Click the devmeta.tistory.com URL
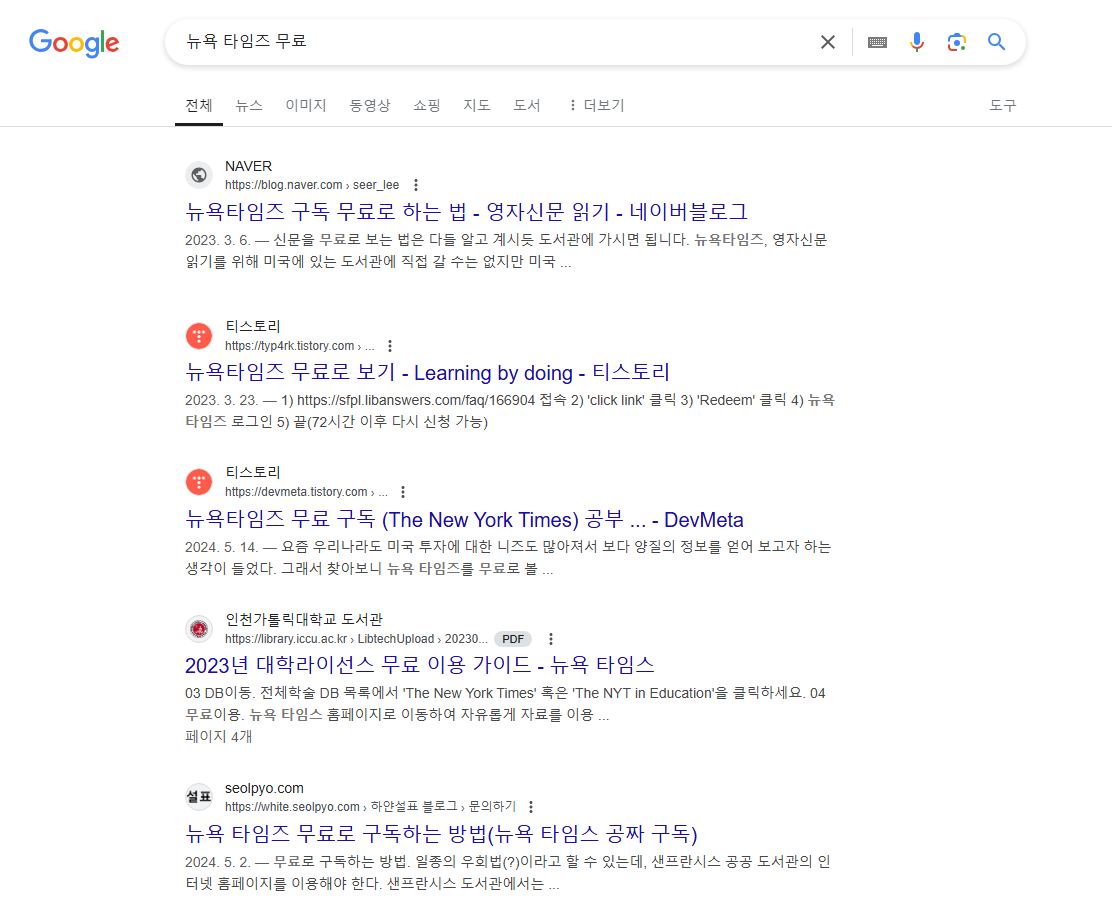1112x904 pixels. tap(306, 492)
